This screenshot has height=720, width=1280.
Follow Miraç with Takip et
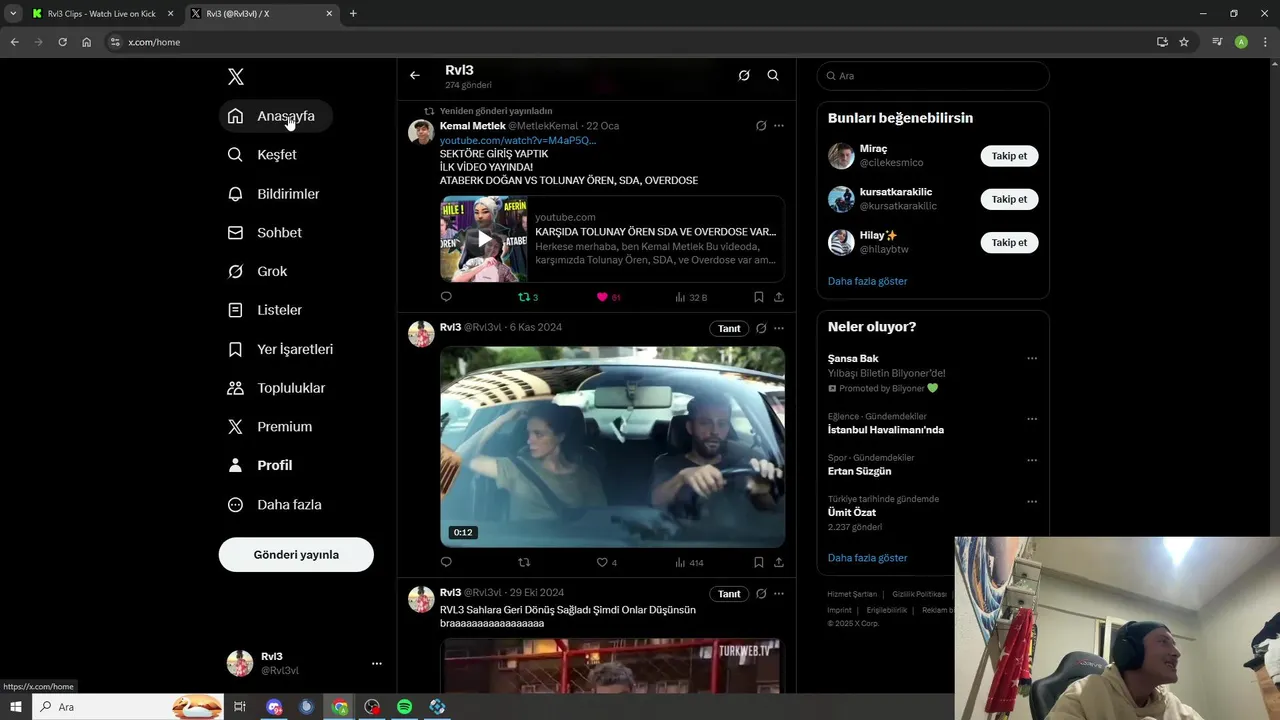1009,156
